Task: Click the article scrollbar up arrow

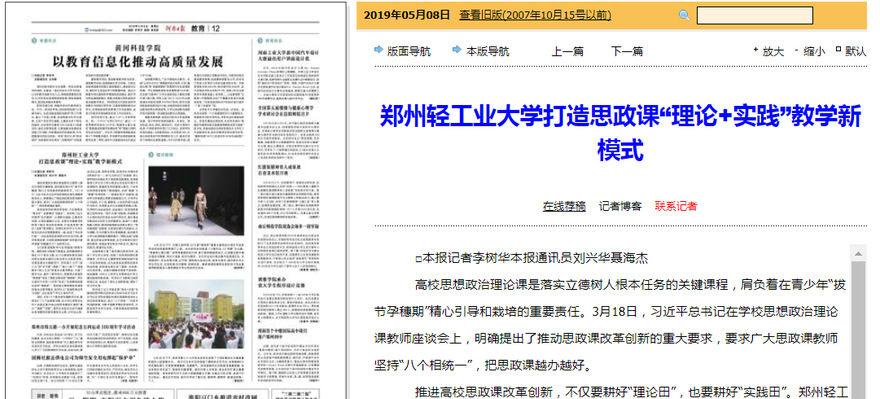Action: point(858,253)
